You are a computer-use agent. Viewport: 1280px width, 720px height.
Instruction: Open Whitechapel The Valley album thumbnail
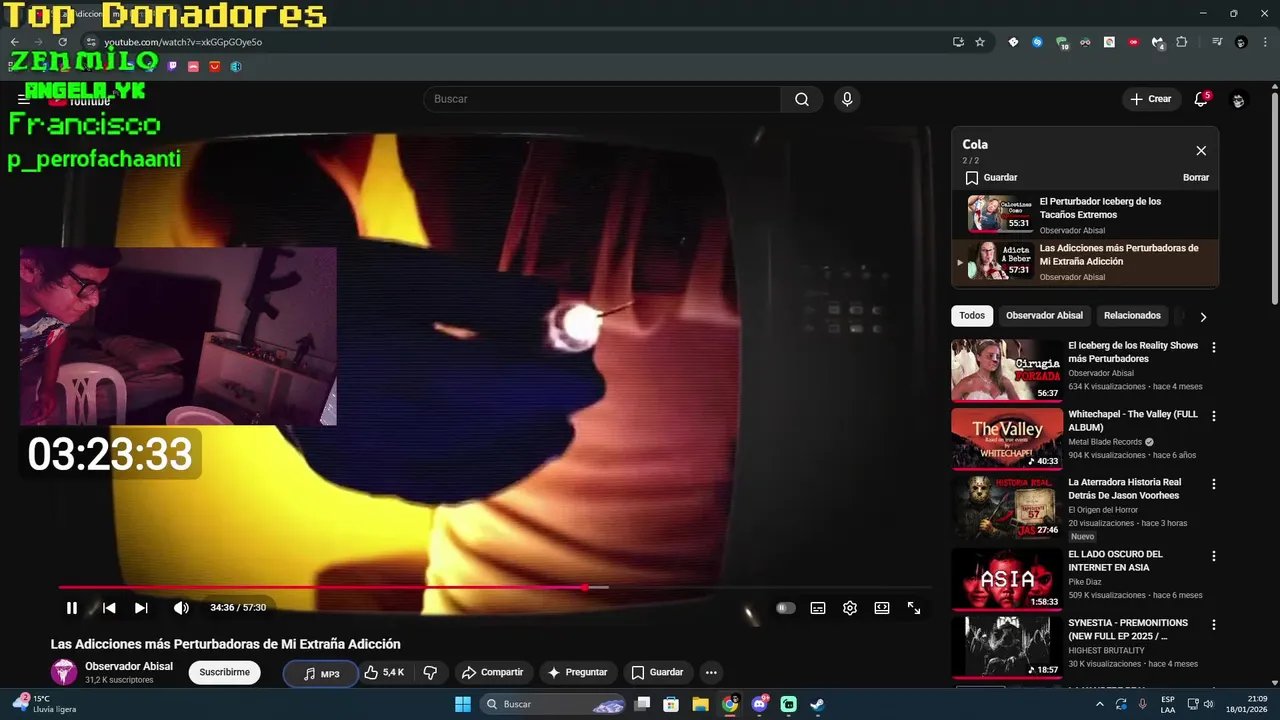pyautogui.click(x=1007, y=438)
